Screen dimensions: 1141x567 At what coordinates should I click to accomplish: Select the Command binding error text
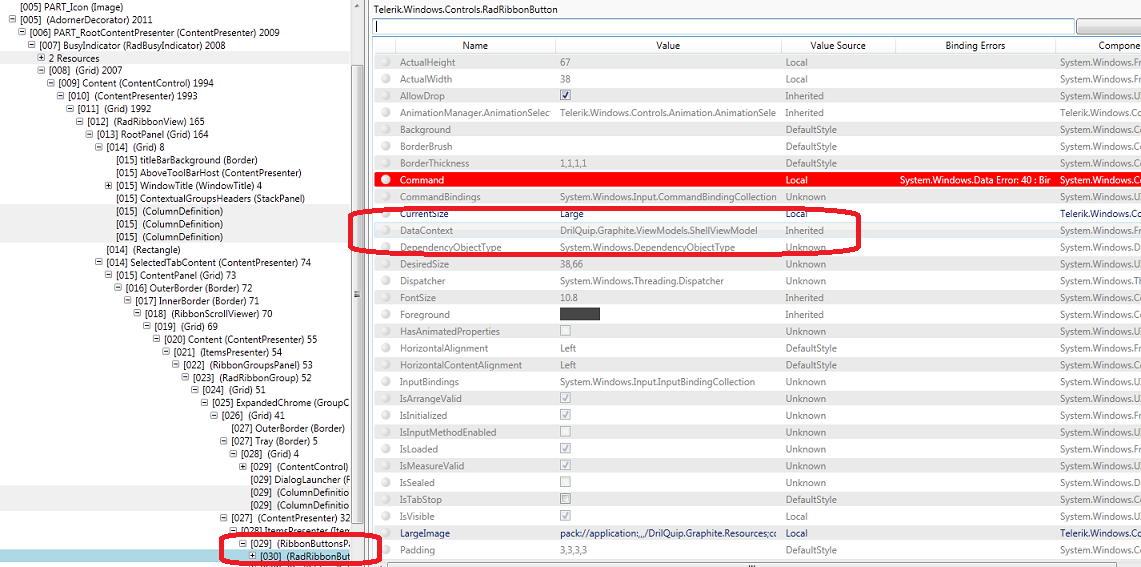point(975,180)
